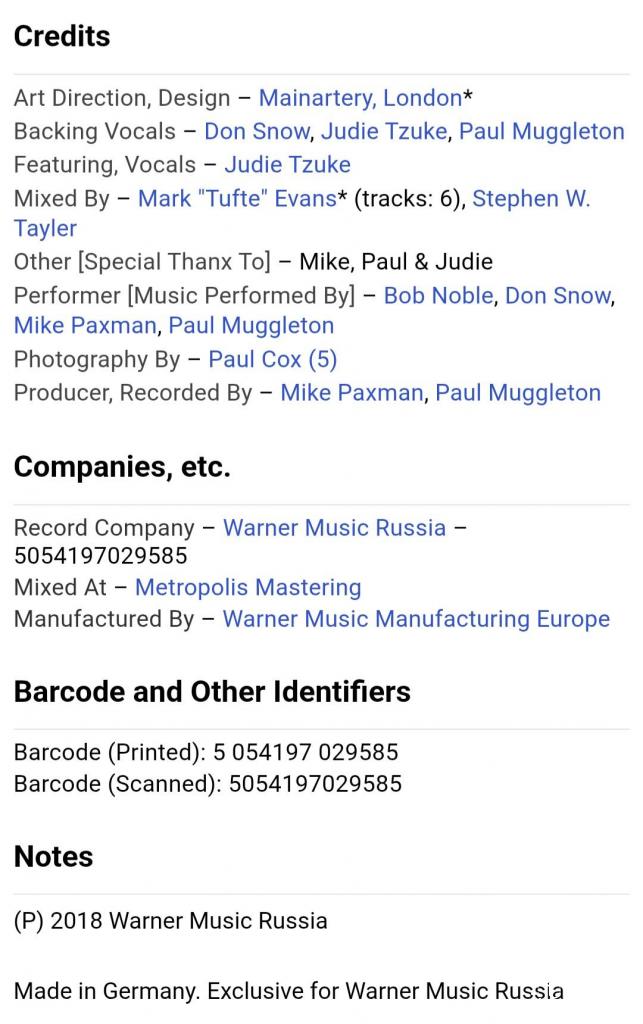Viewport: 643px width, 1024px height.
Task: Select Judie Tzuke under Featuring, Vocals
Action: [x=287, y=164]
